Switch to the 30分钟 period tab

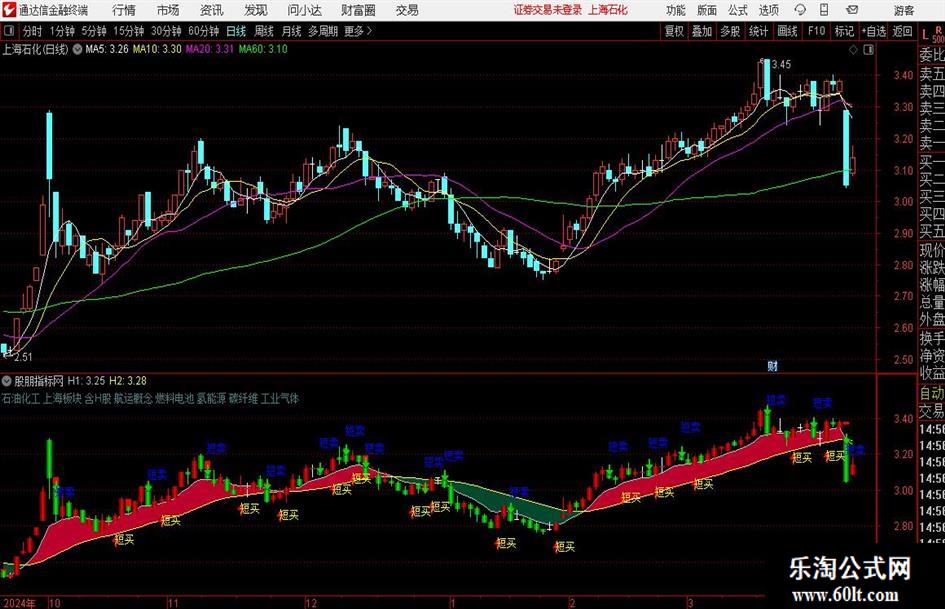[166, 31]
